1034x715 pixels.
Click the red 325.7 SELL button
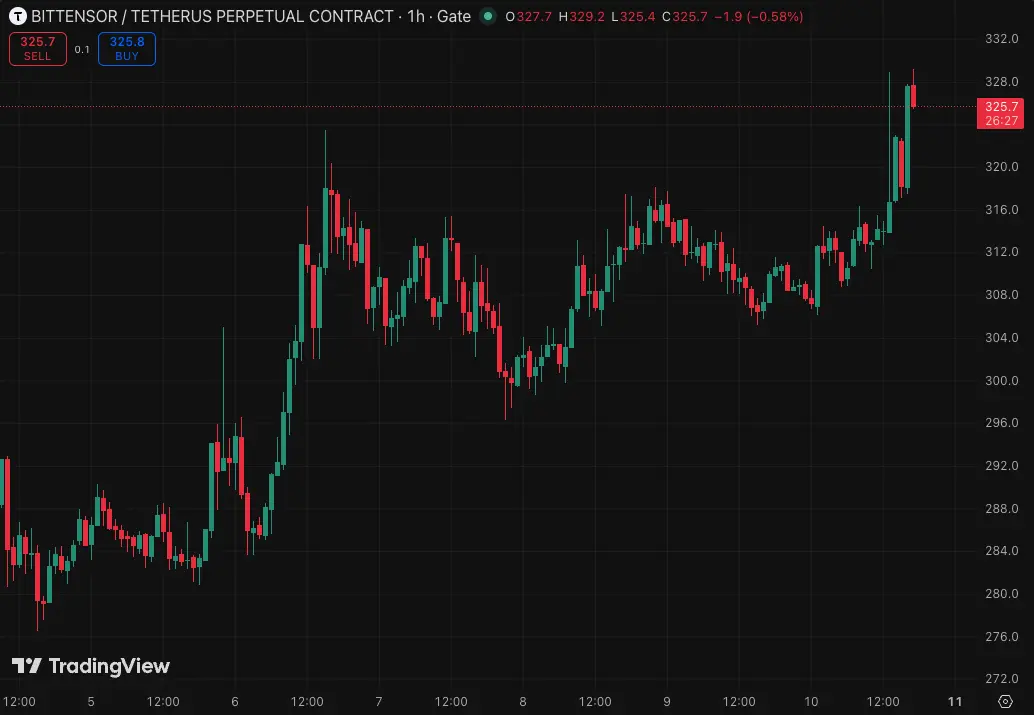38,49
